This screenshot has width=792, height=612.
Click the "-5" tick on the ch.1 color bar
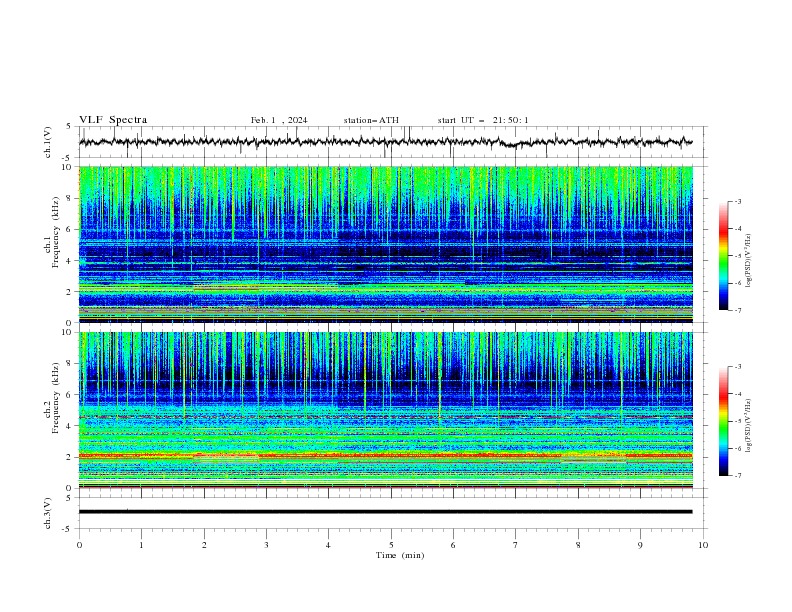point(737,256)
